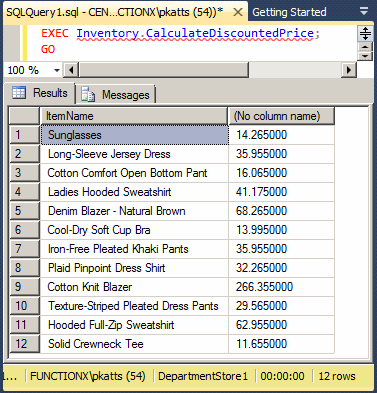The width and height of the screenshot is (377, 393).
Task: Click Inventory.CalculateDiscountedPrice in the query editor
Action: click(x=195, y=33)
